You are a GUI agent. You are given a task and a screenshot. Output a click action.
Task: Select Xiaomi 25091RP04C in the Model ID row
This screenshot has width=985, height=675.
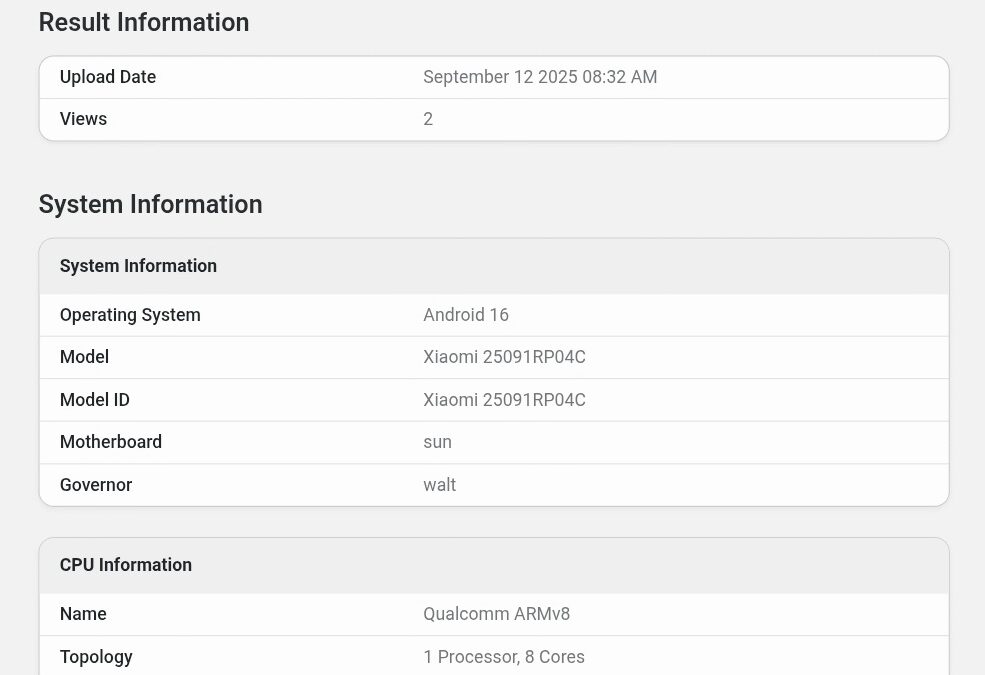pyautogui.click(x=504, y=400)
